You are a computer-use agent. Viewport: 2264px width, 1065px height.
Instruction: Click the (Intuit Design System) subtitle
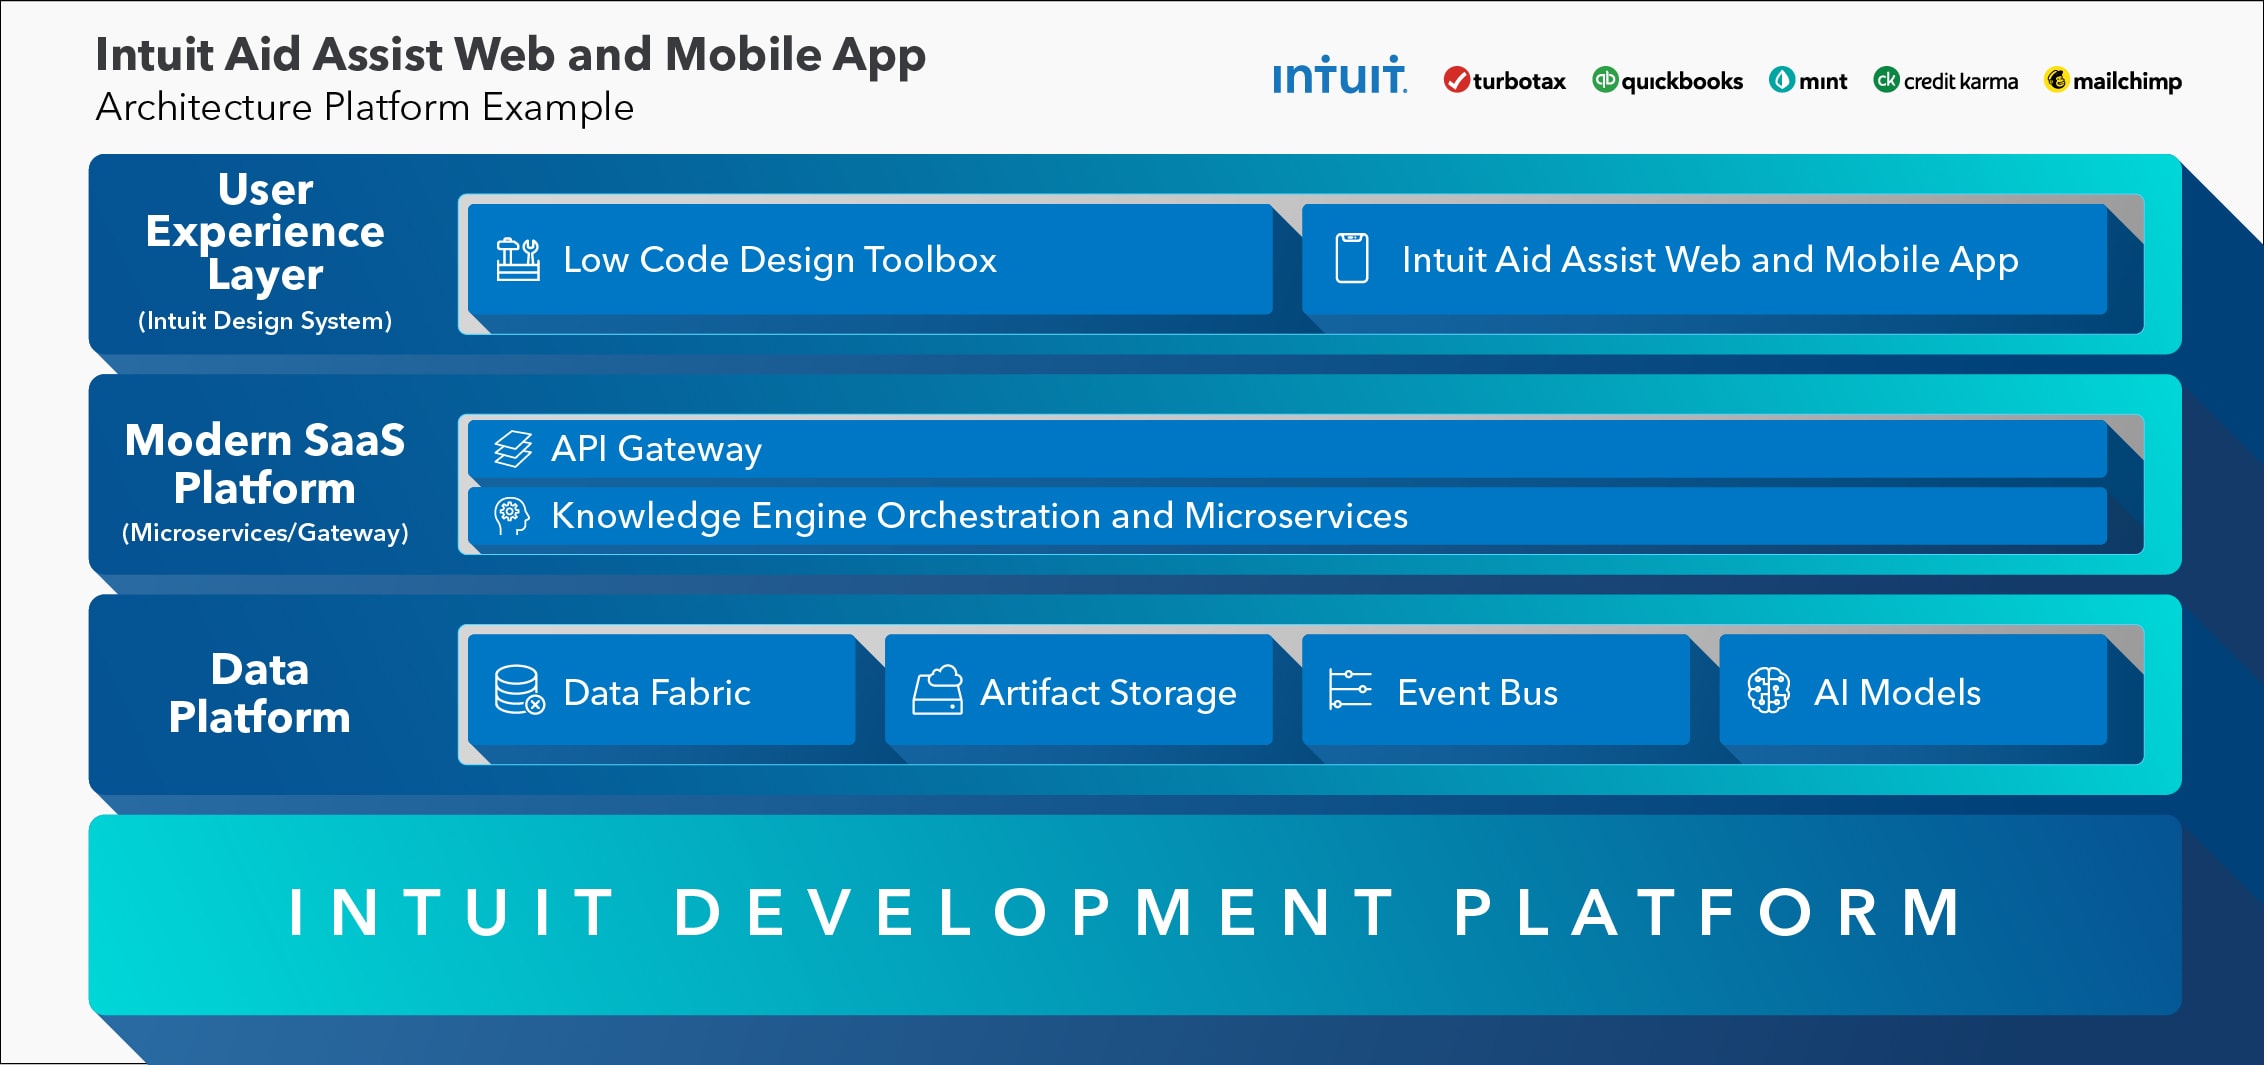(x=265, y=321)
